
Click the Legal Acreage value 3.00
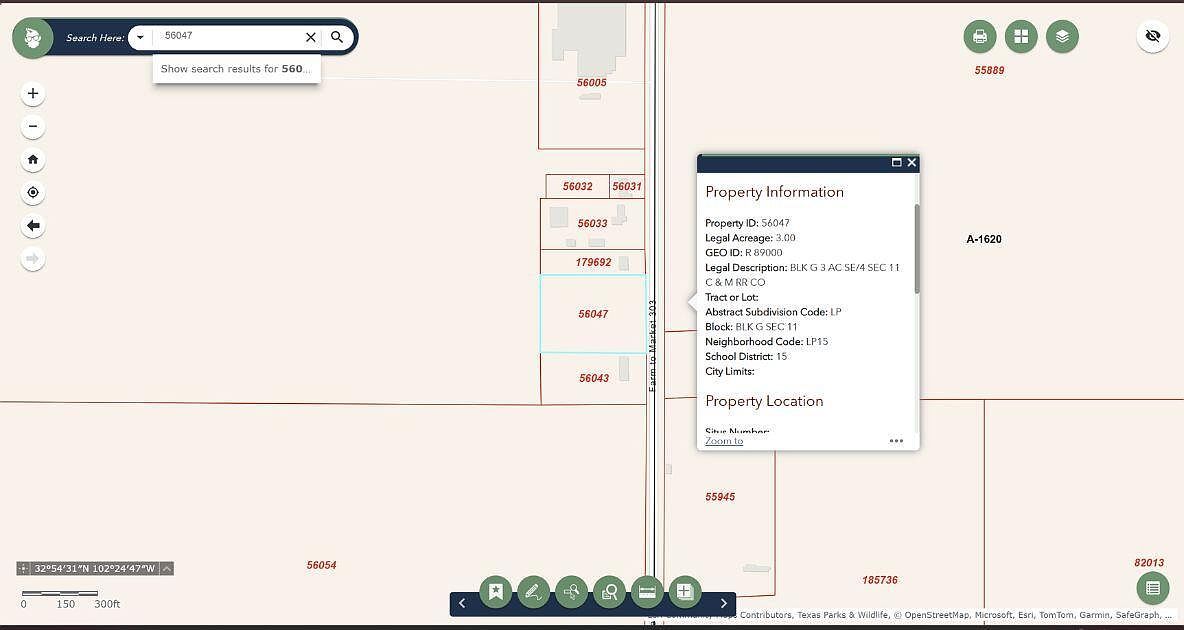coord(785,238)
